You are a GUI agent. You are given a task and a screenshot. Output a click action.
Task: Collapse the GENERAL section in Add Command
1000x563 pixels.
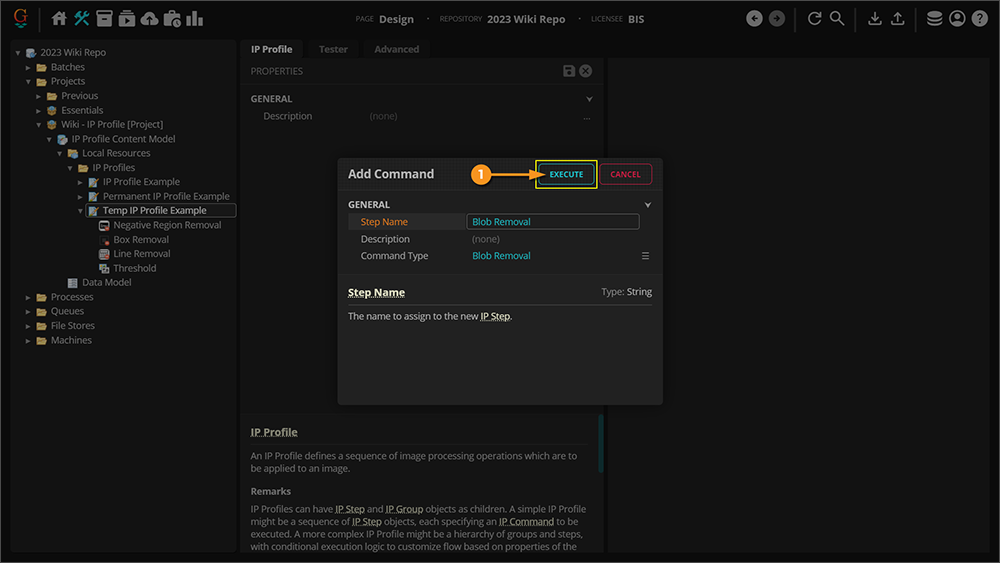pos(648,205)
